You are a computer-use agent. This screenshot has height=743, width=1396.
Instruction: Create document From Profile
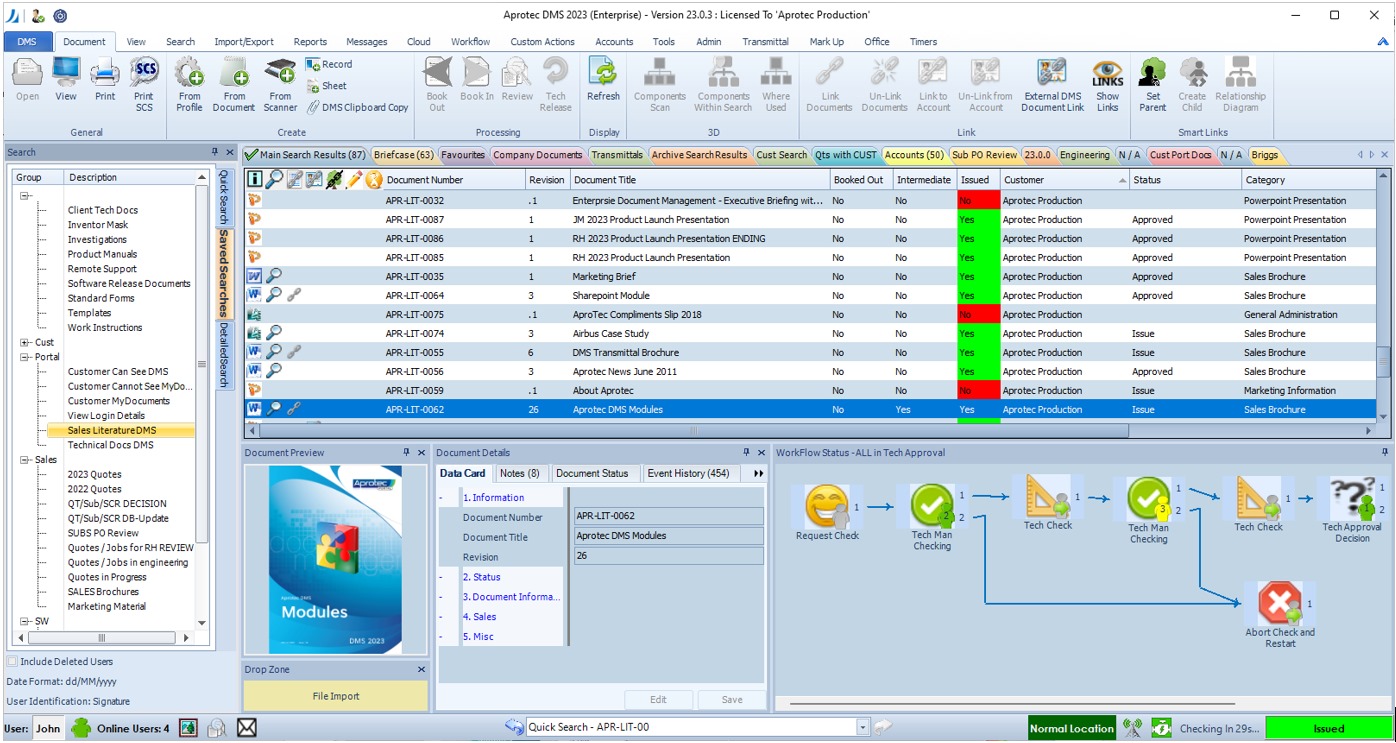point(189,84)
